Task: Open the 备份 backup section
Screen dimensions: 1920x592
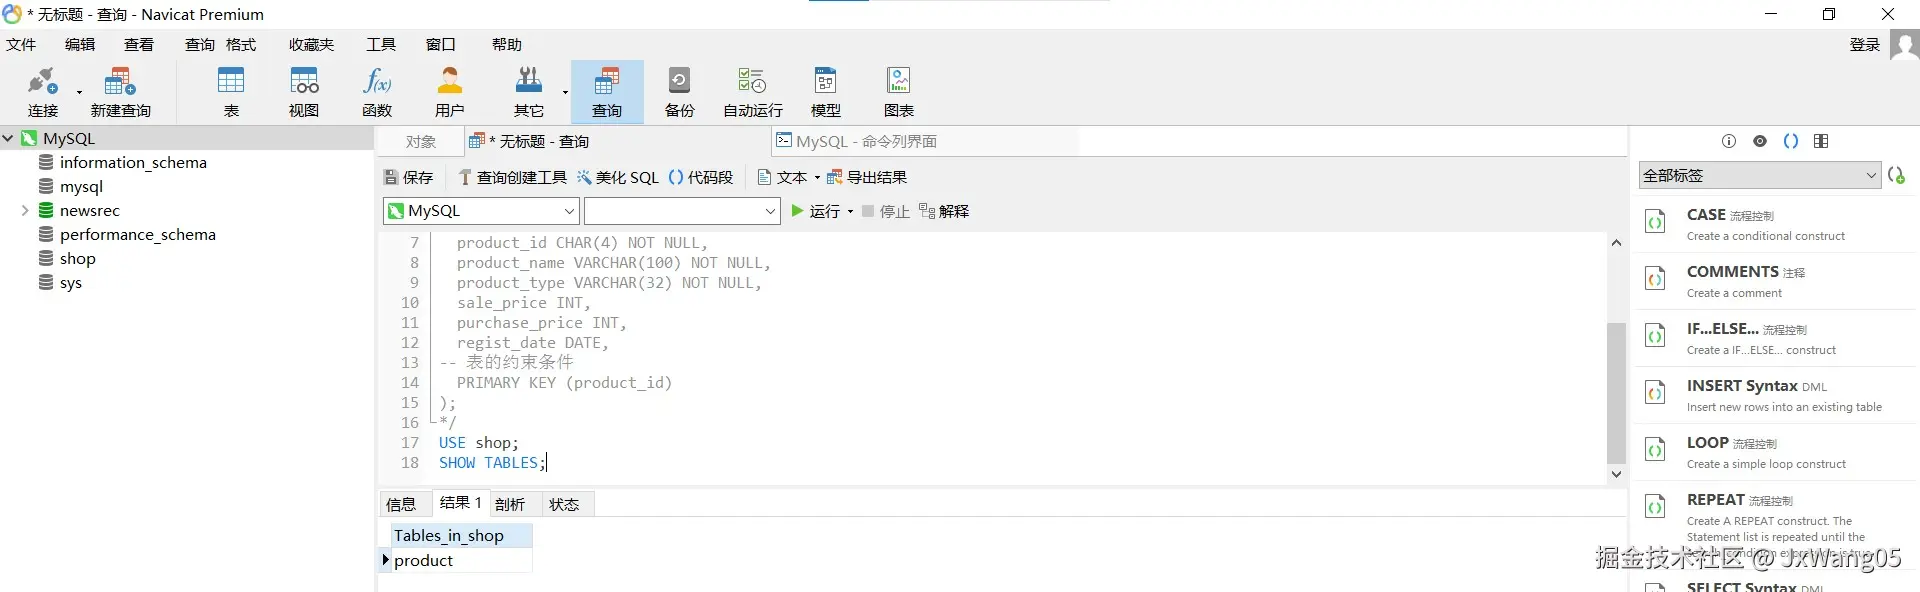Action: tap(680, 92)
